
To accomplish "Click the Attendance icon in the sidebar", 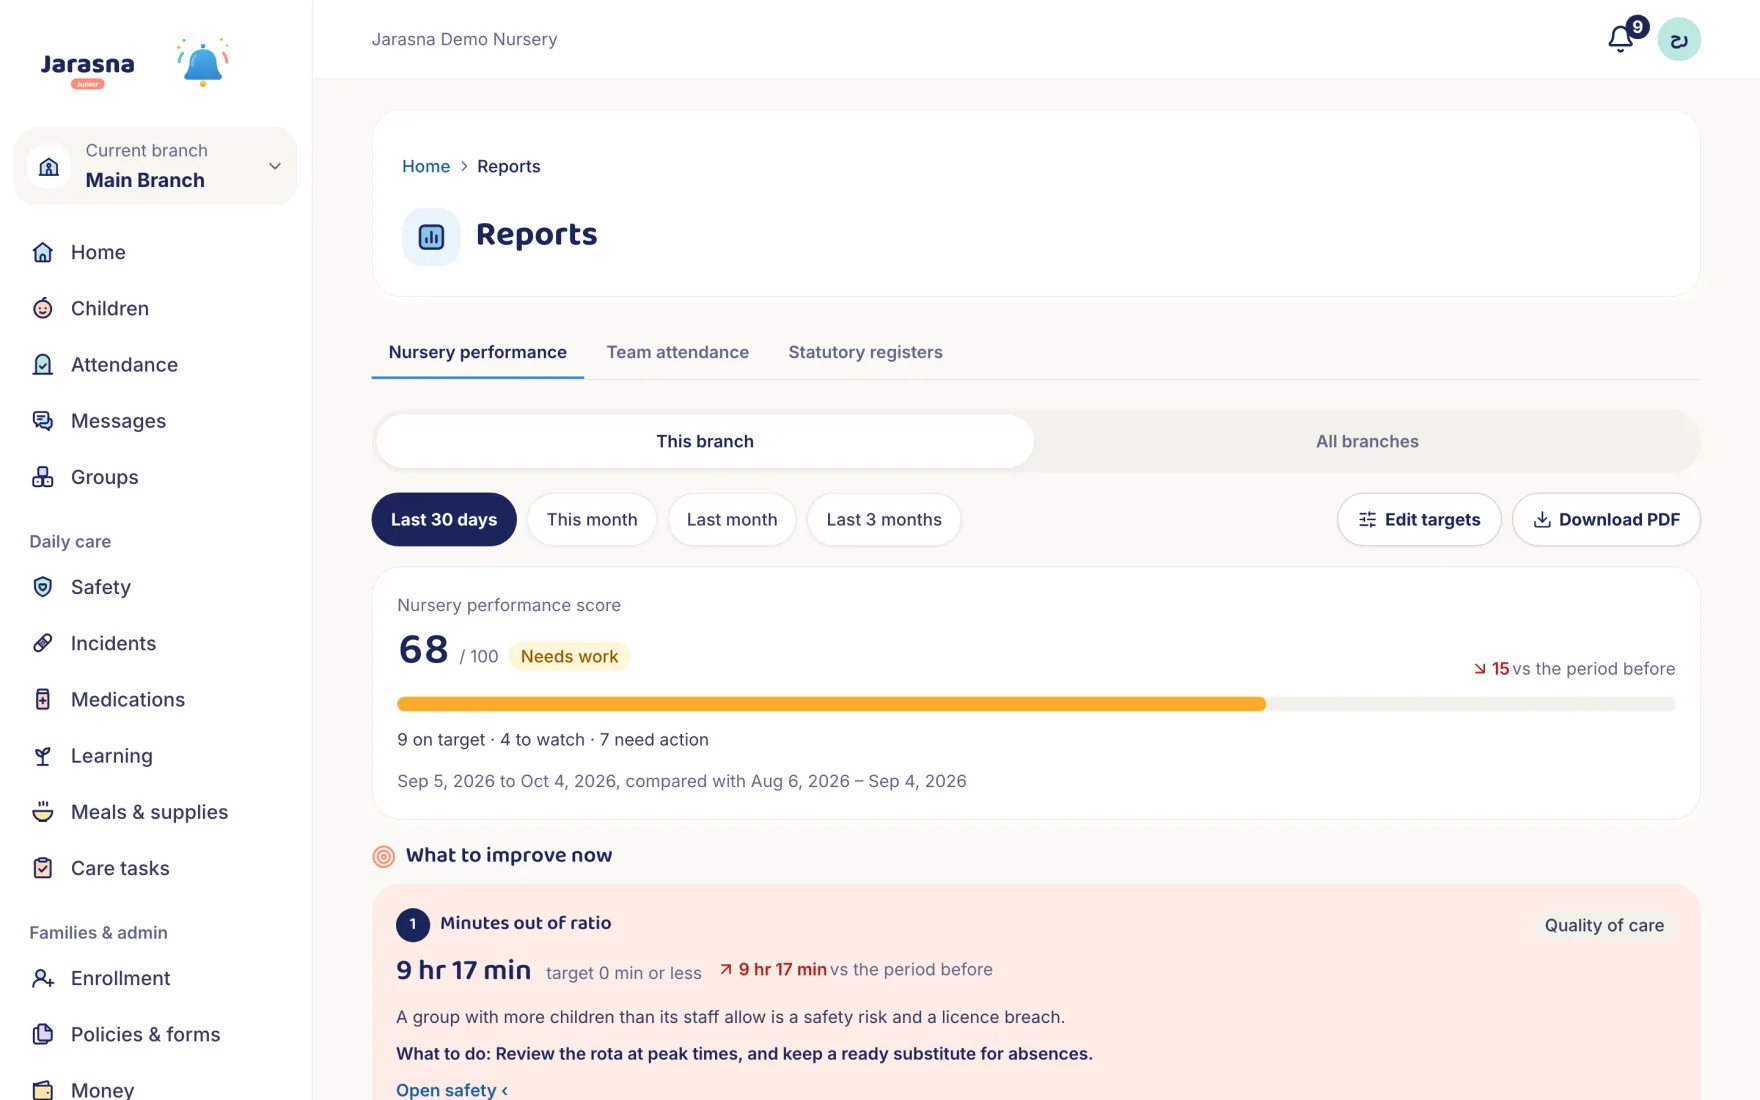I will tap(43, 365).
